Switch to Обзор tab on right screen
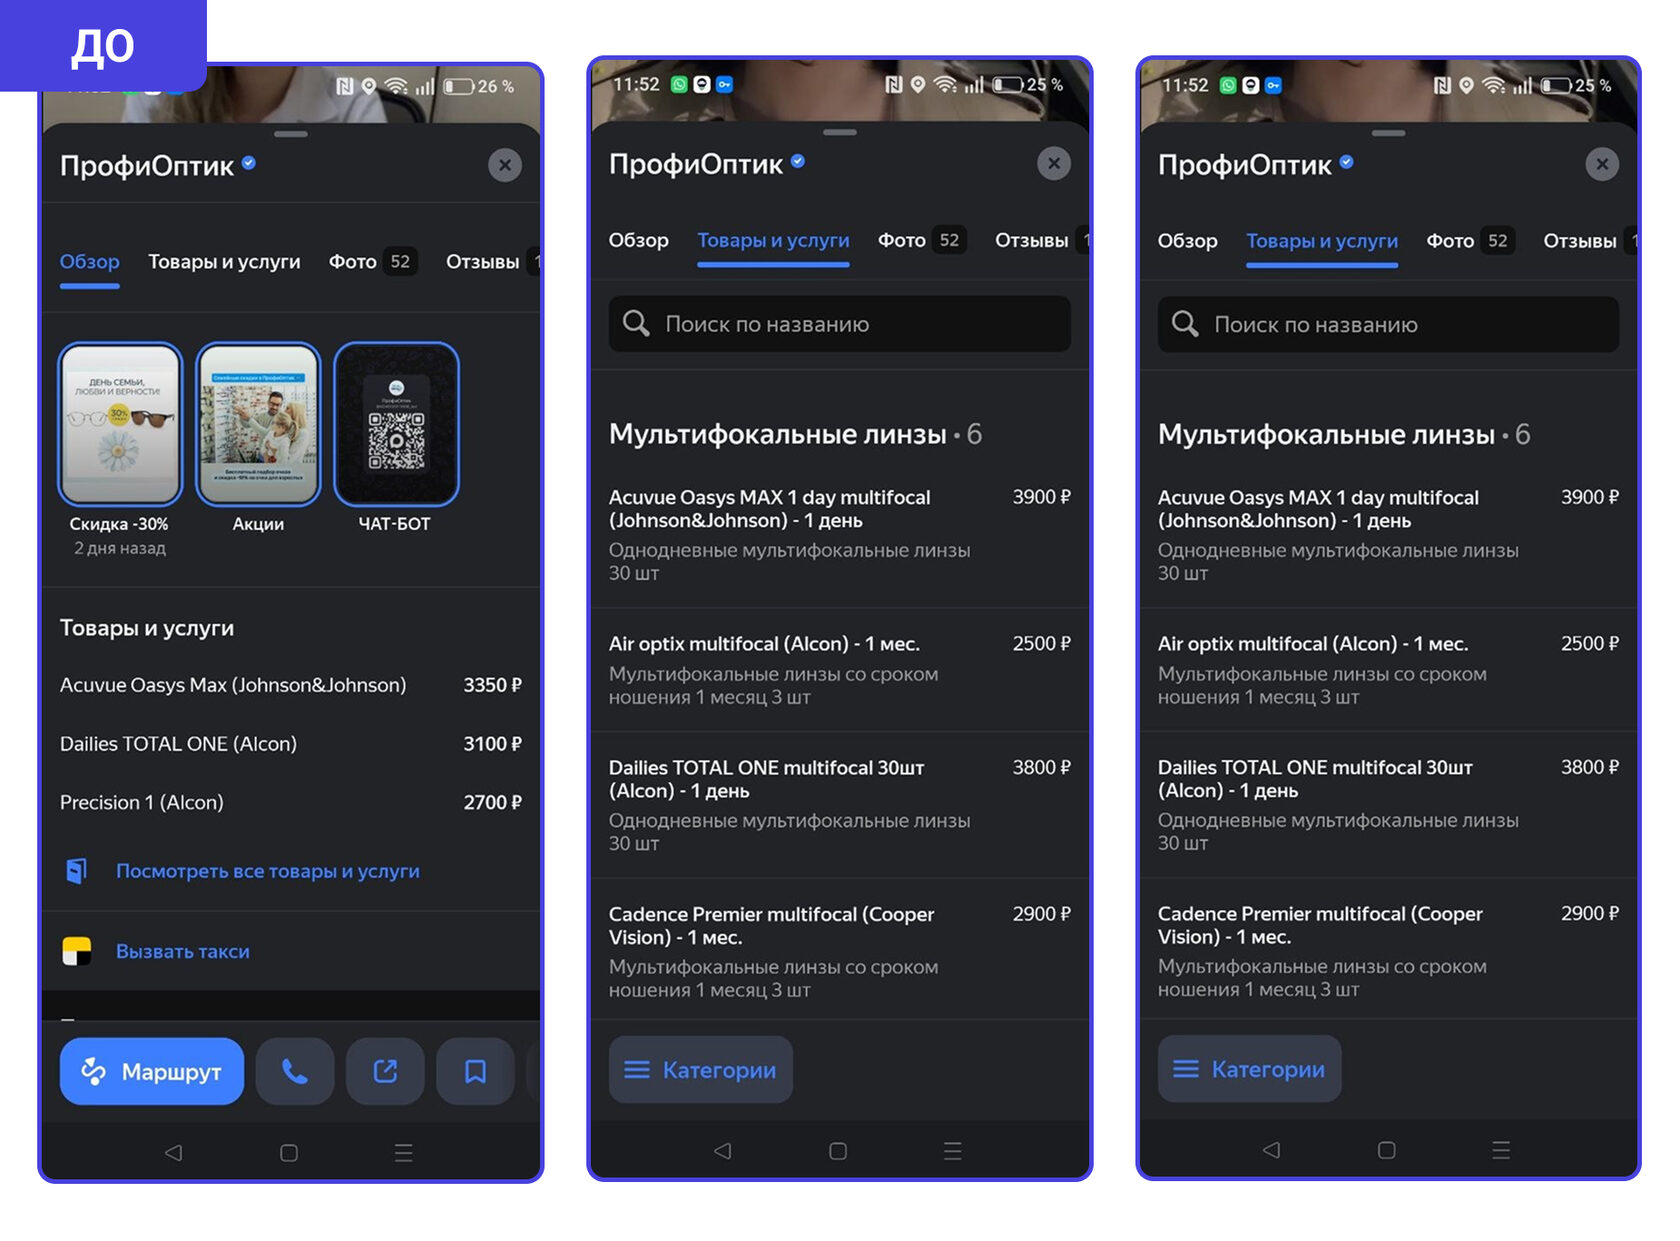 coord(1188,241)
